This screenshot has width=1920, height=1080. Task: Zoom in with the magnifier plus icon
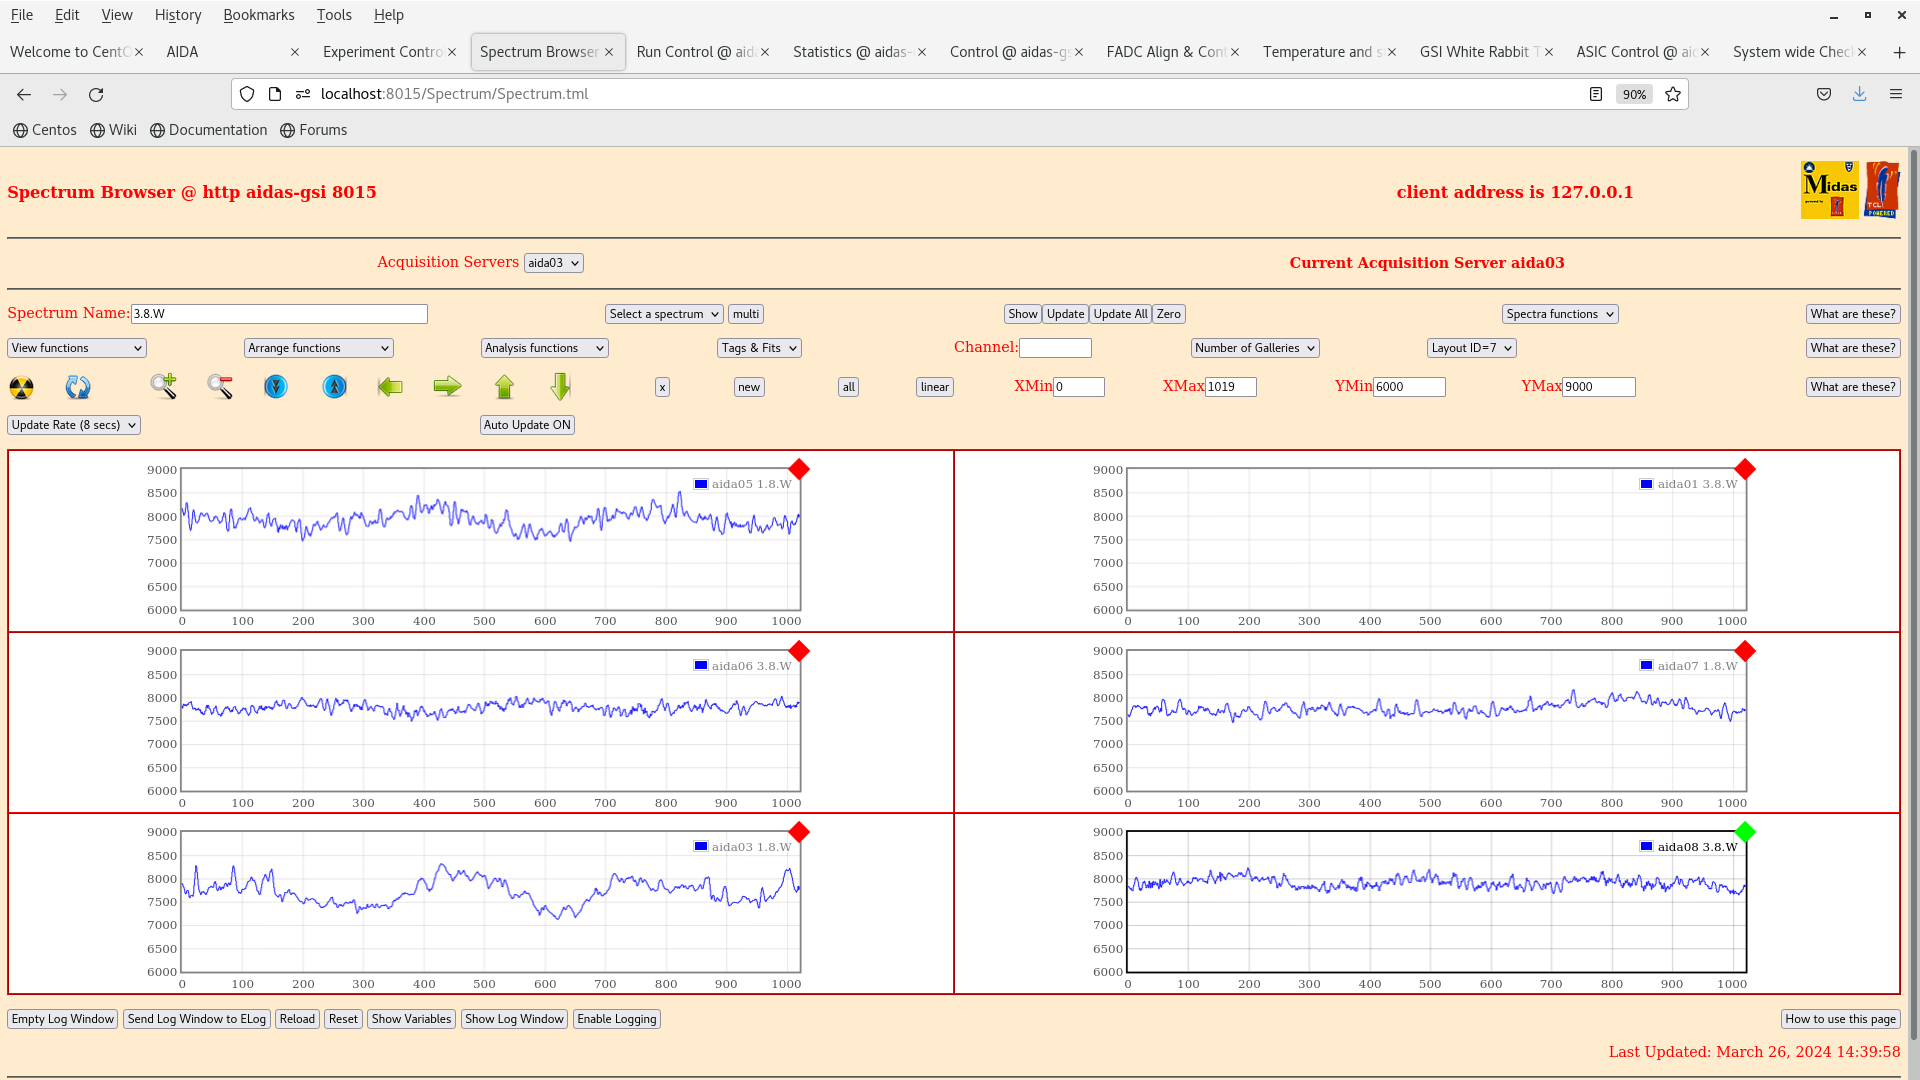click(163, 386)
